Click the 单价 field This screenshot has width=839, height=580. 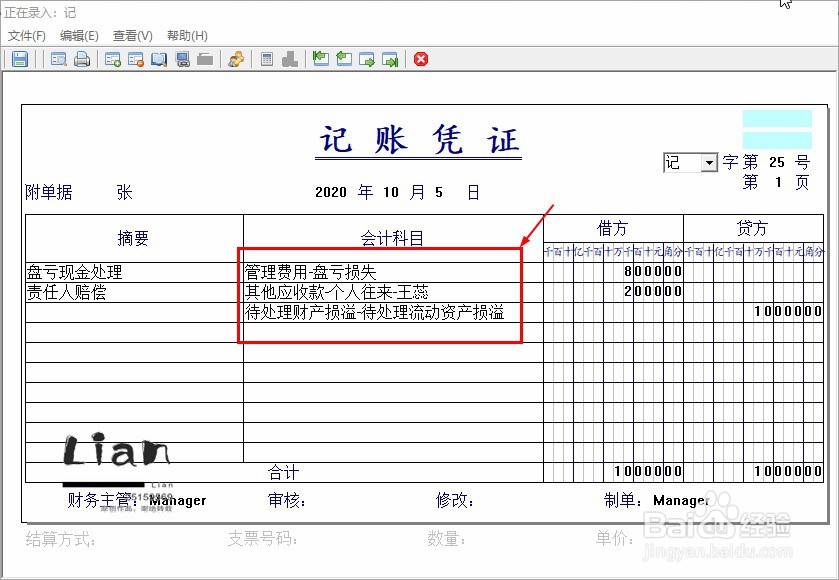[x=615, y=538]
